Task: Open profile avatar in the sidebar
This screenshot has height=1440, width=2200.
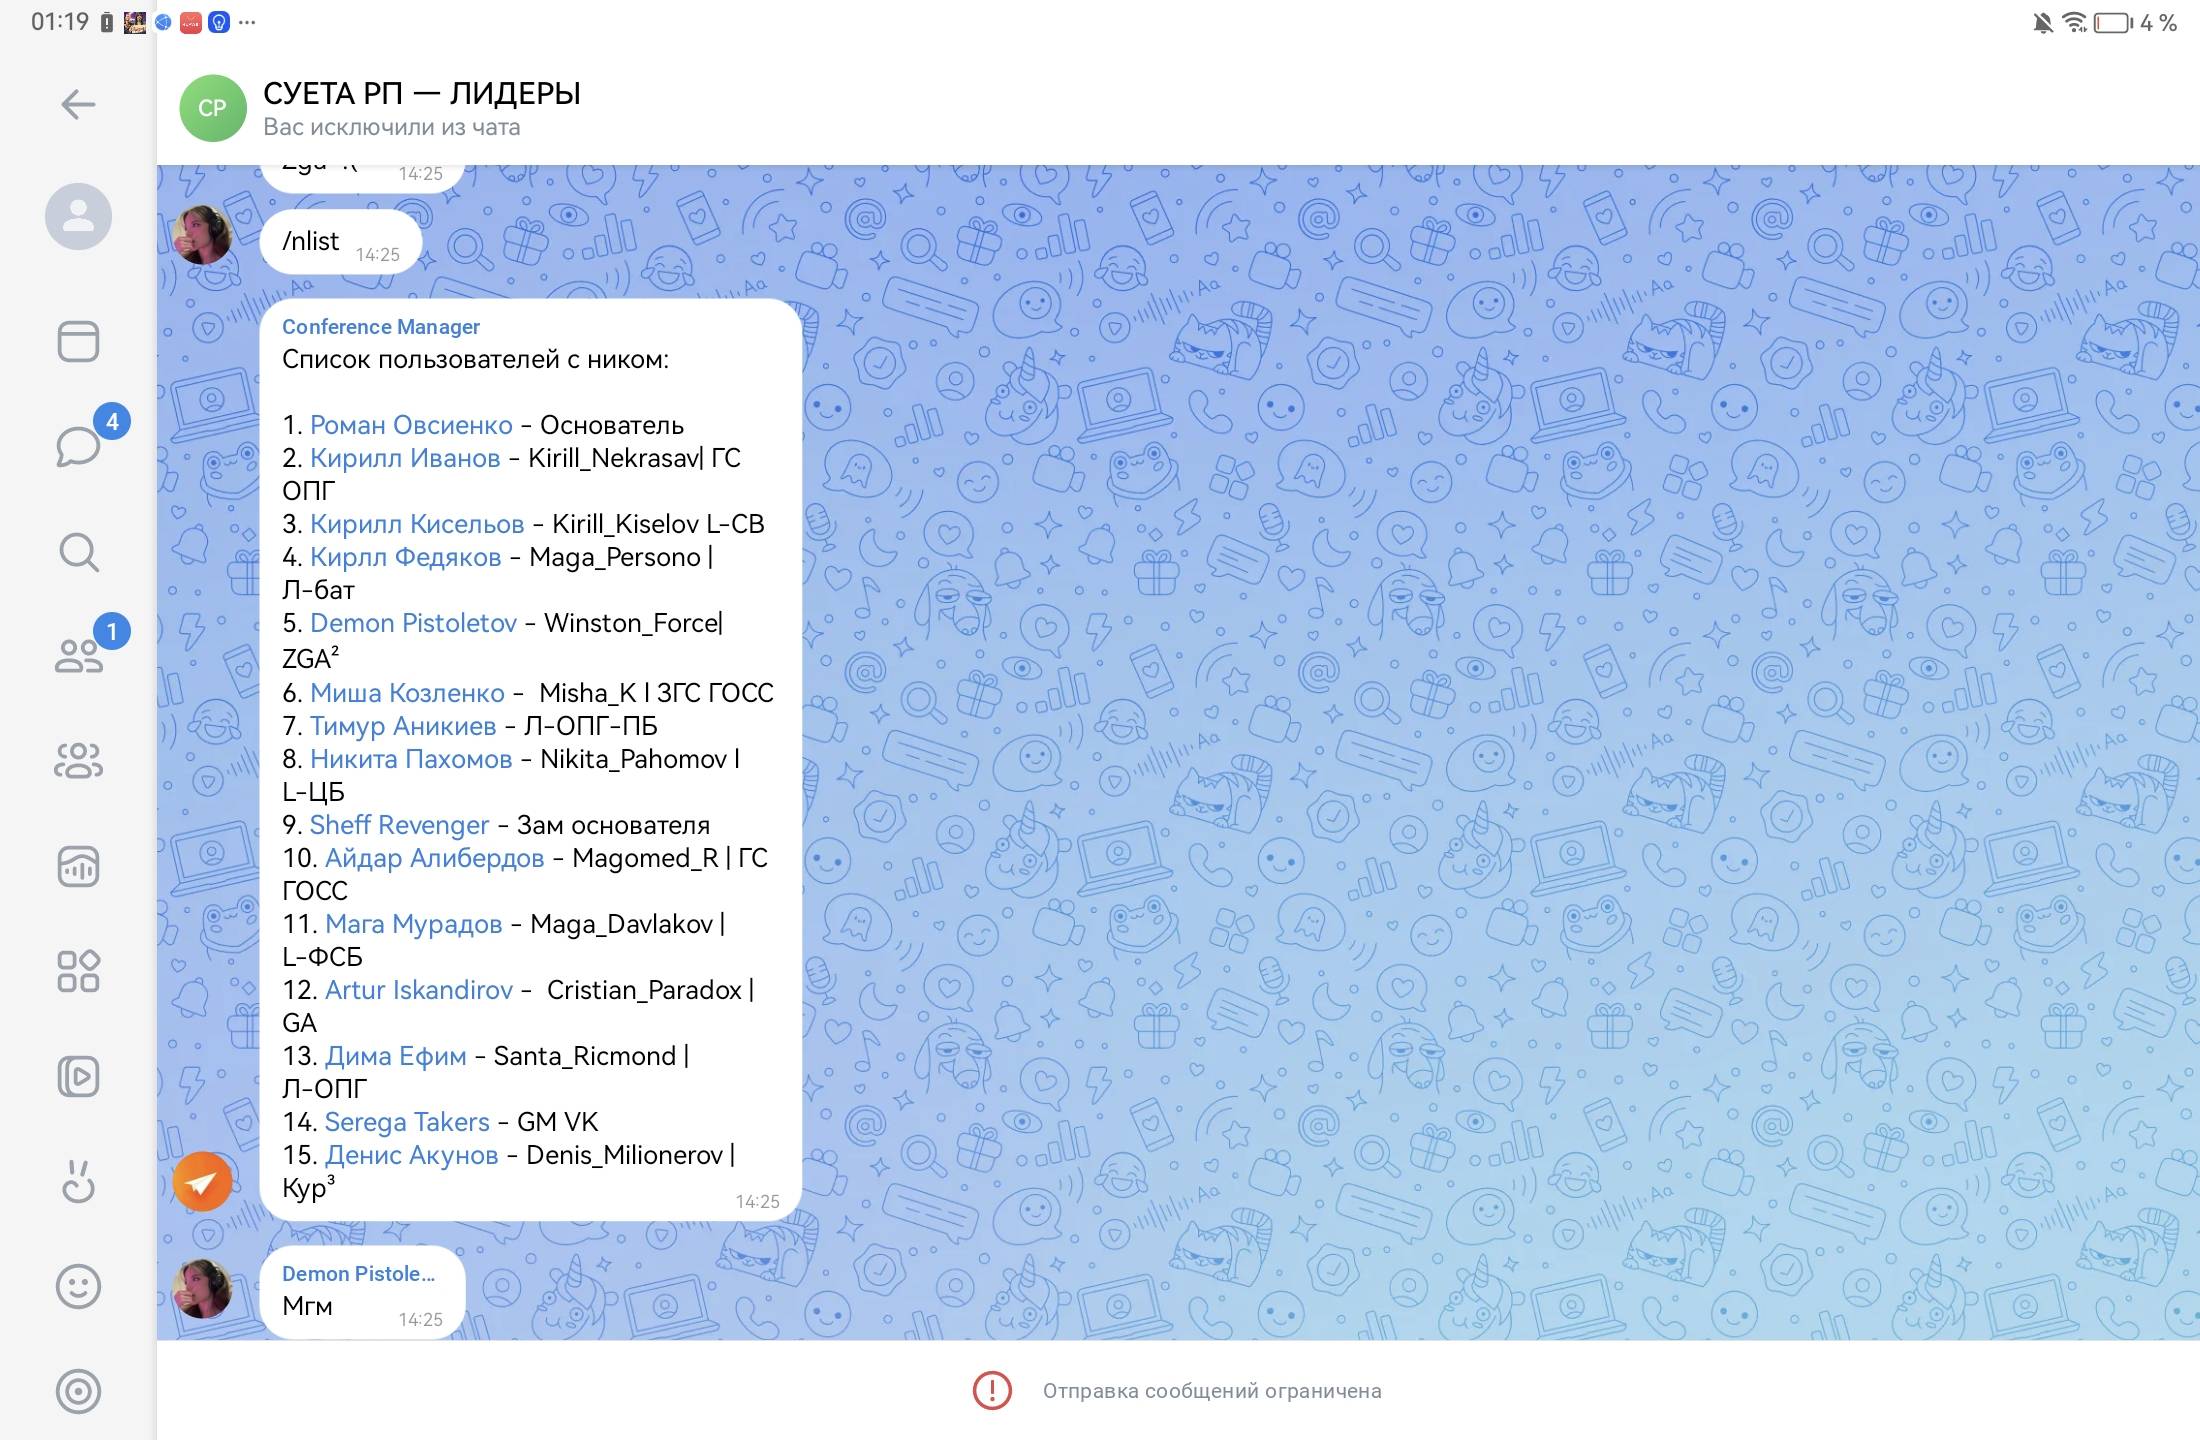Action: click(x=78, y=216)
